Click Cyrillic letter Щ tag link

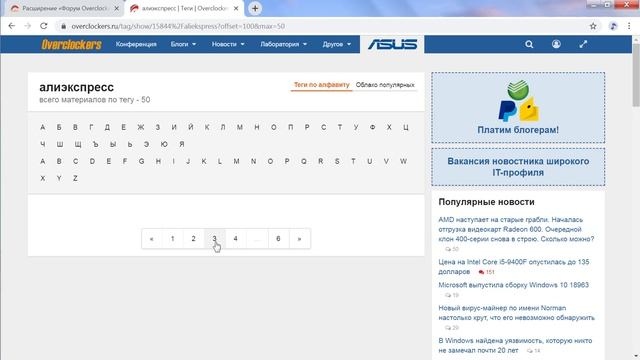pyautogui.click(x=78, y=144)
